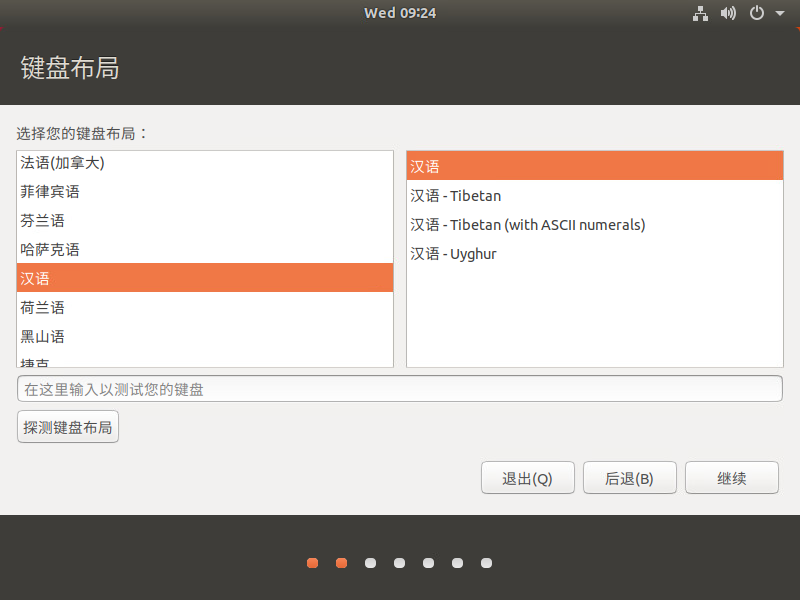Choose 黑山语 from the layout list

point(205,337)
